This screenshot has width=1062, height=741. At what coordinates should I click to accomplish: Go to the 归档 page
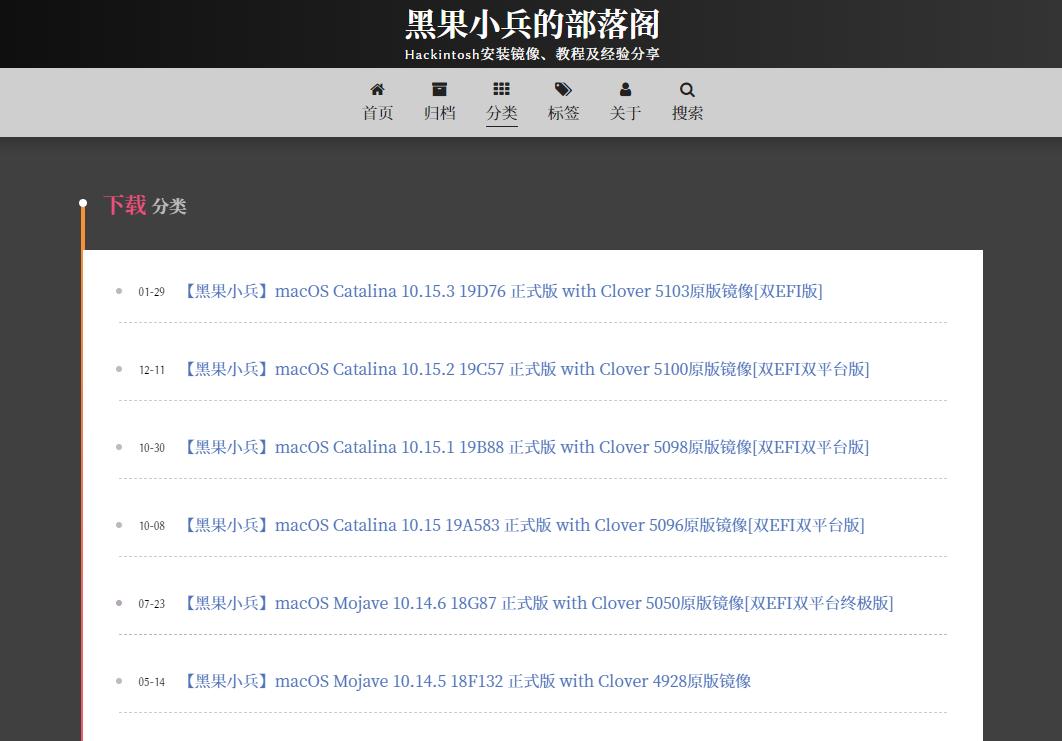tap(440, 113)
